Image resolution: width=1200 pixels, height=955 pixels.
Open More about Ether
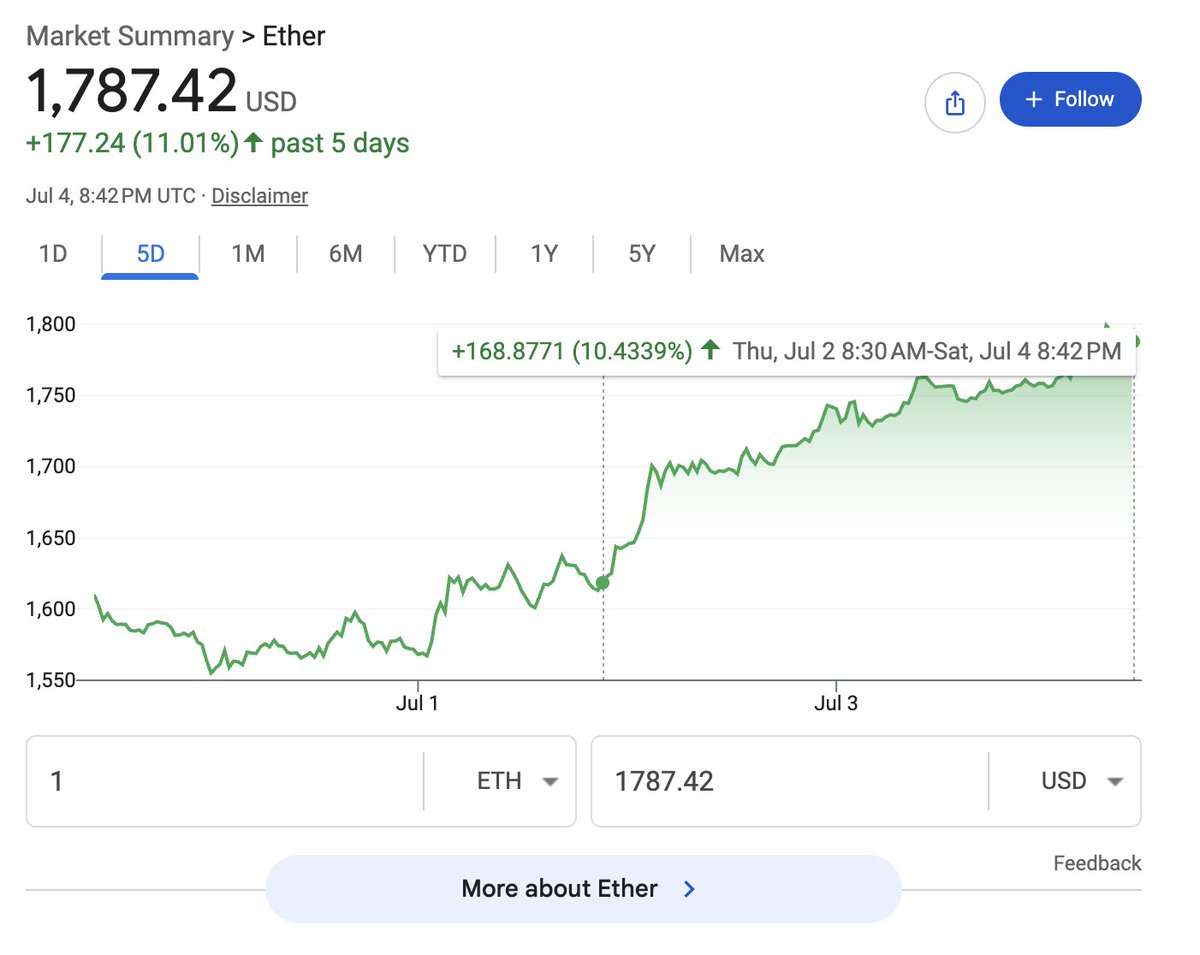(583, 889)
